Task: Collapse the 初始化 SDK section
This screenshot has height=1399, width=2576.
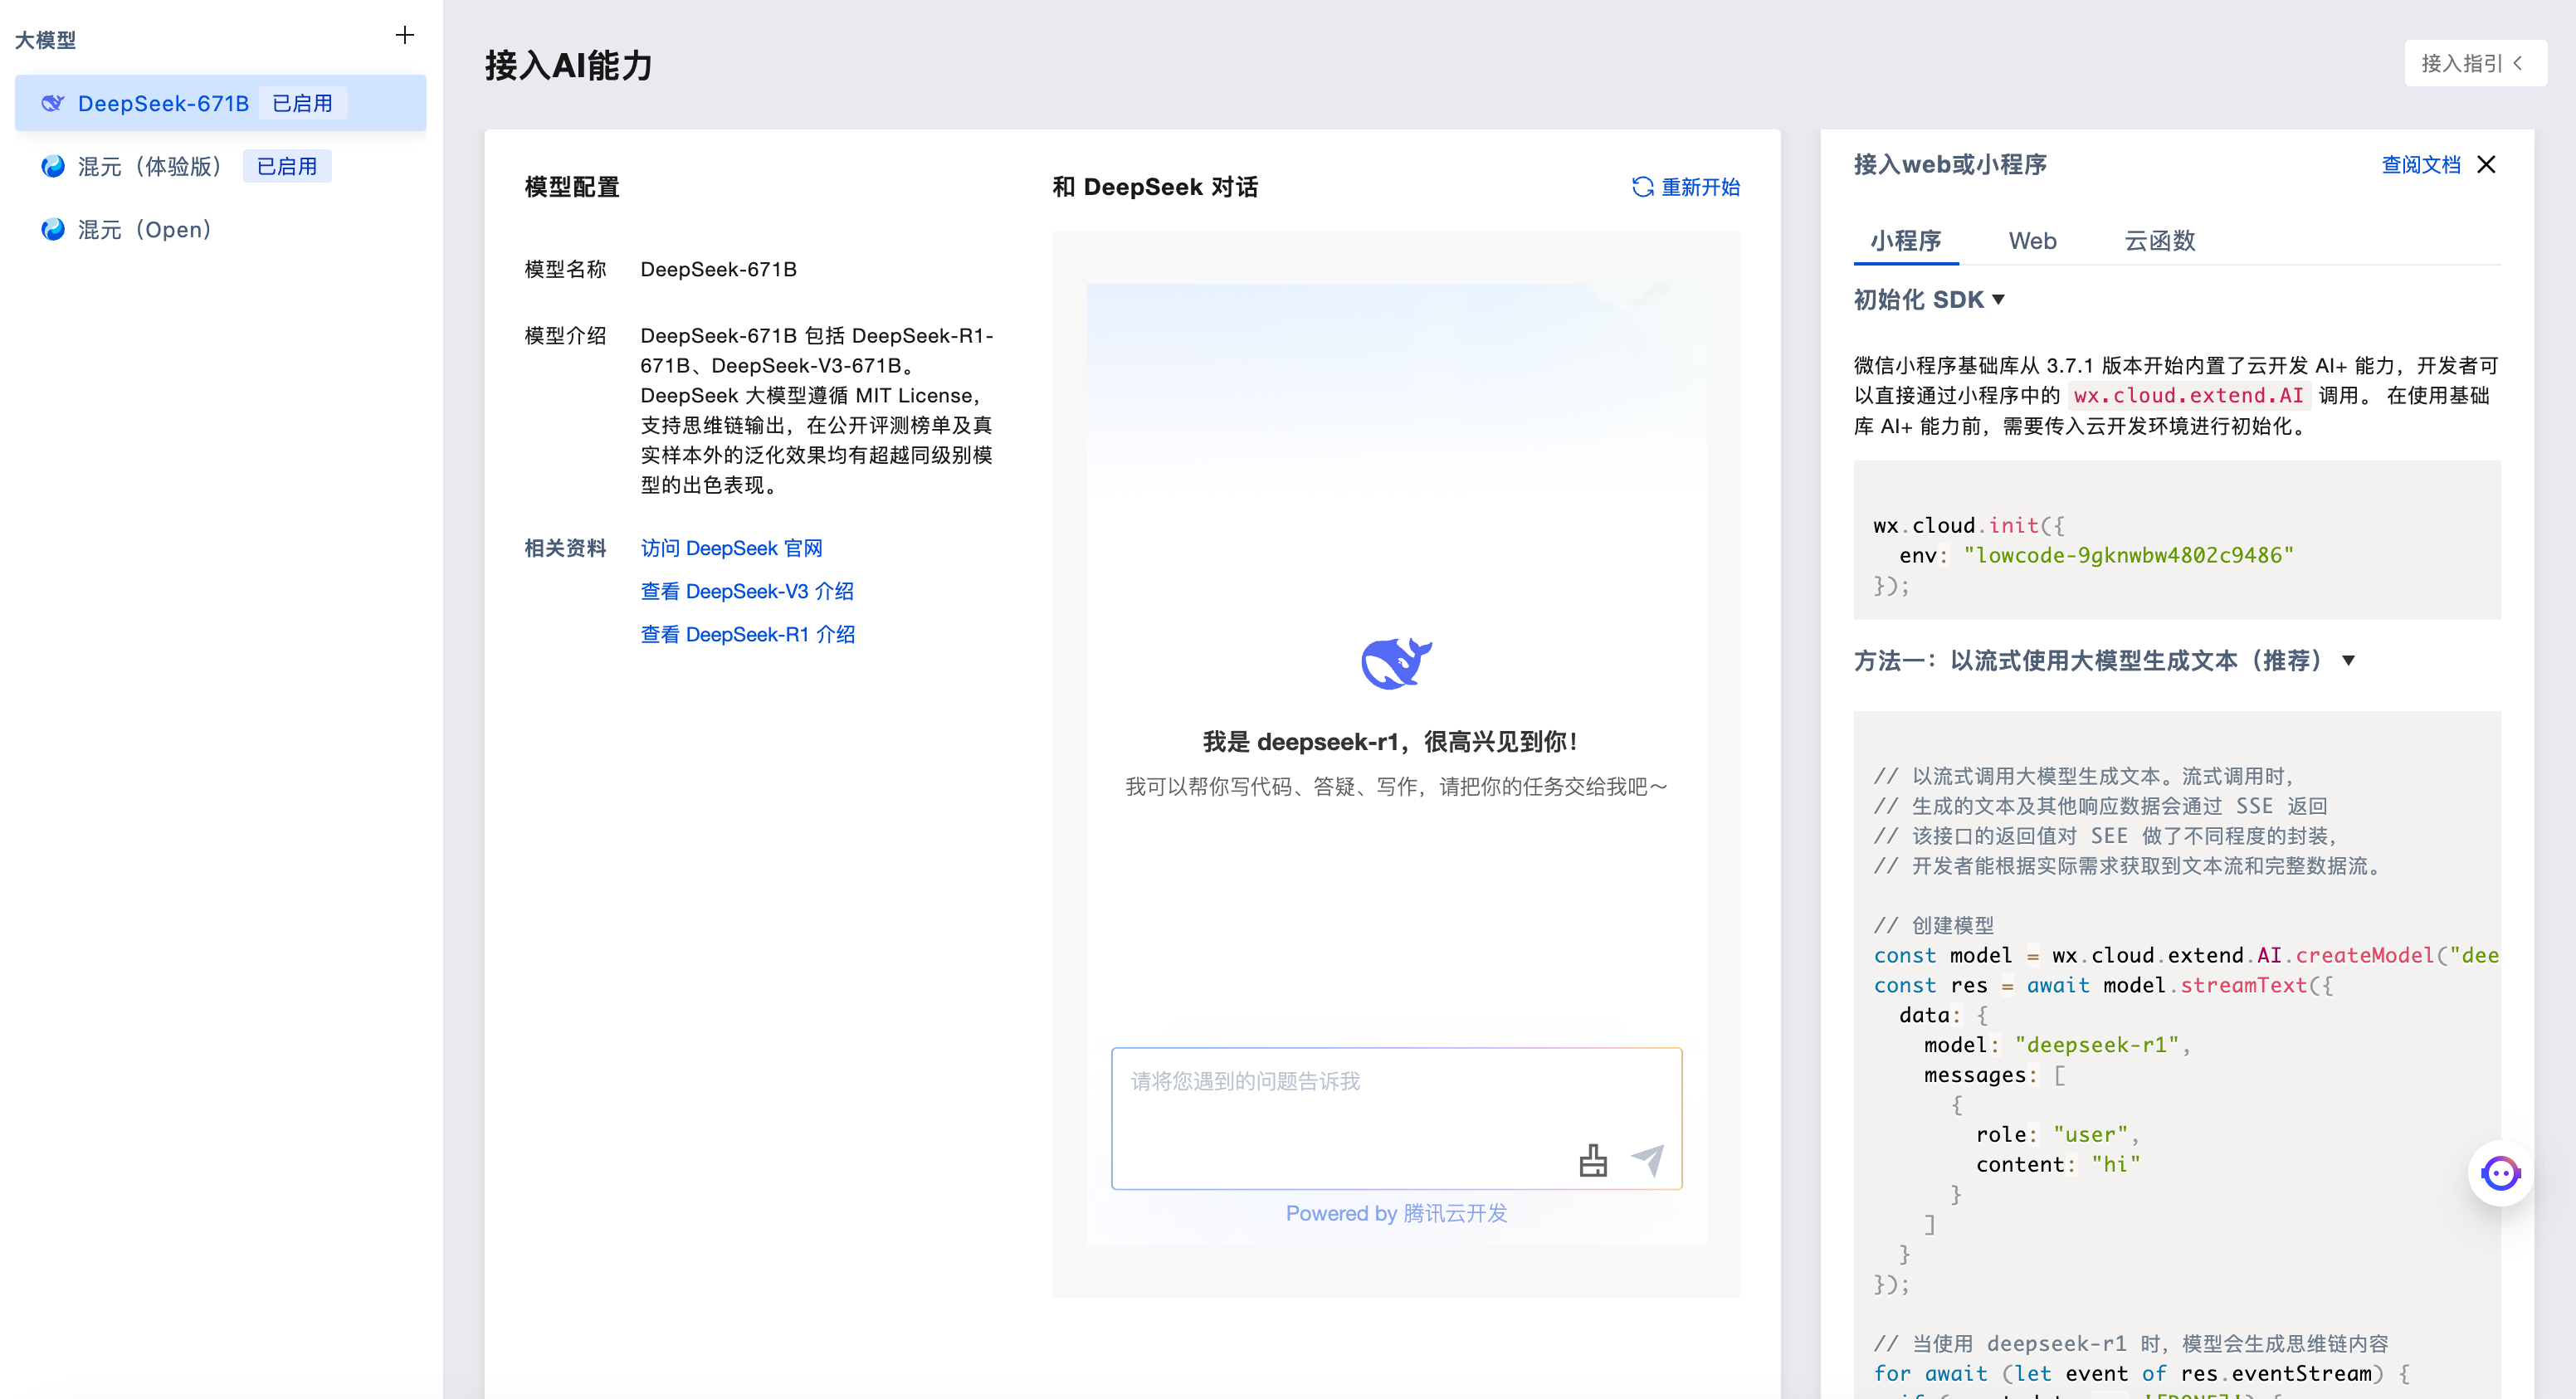Action: tap(1999, 299)
